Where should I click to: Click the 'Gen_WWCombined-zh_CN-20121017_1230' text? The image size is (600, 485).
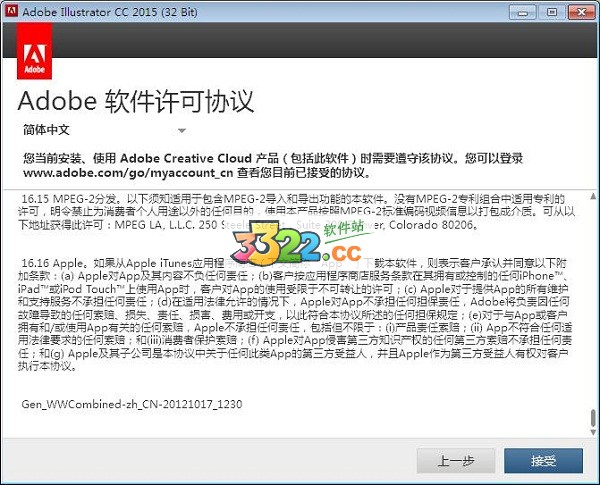point(132,404)
